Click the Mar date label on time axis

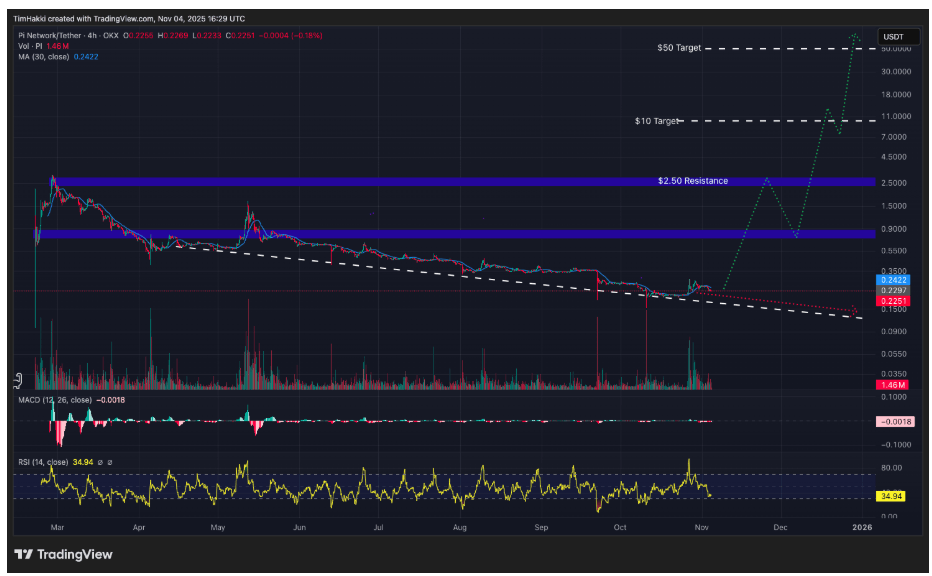click(x=57, y=527)
